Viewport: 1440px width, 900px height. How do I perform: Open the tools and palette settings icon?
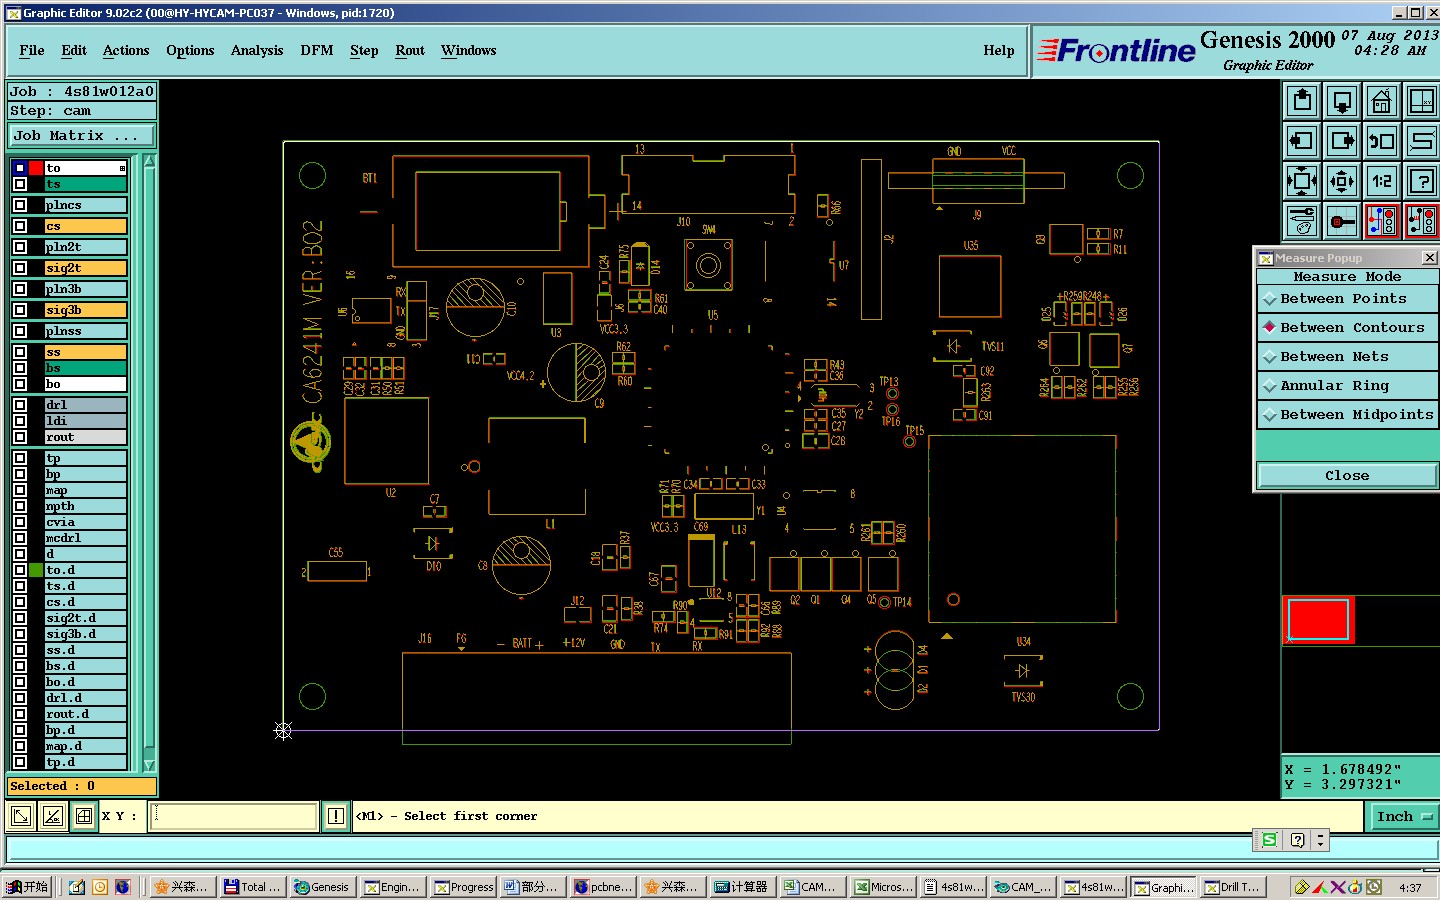[x=1302, y=220]
